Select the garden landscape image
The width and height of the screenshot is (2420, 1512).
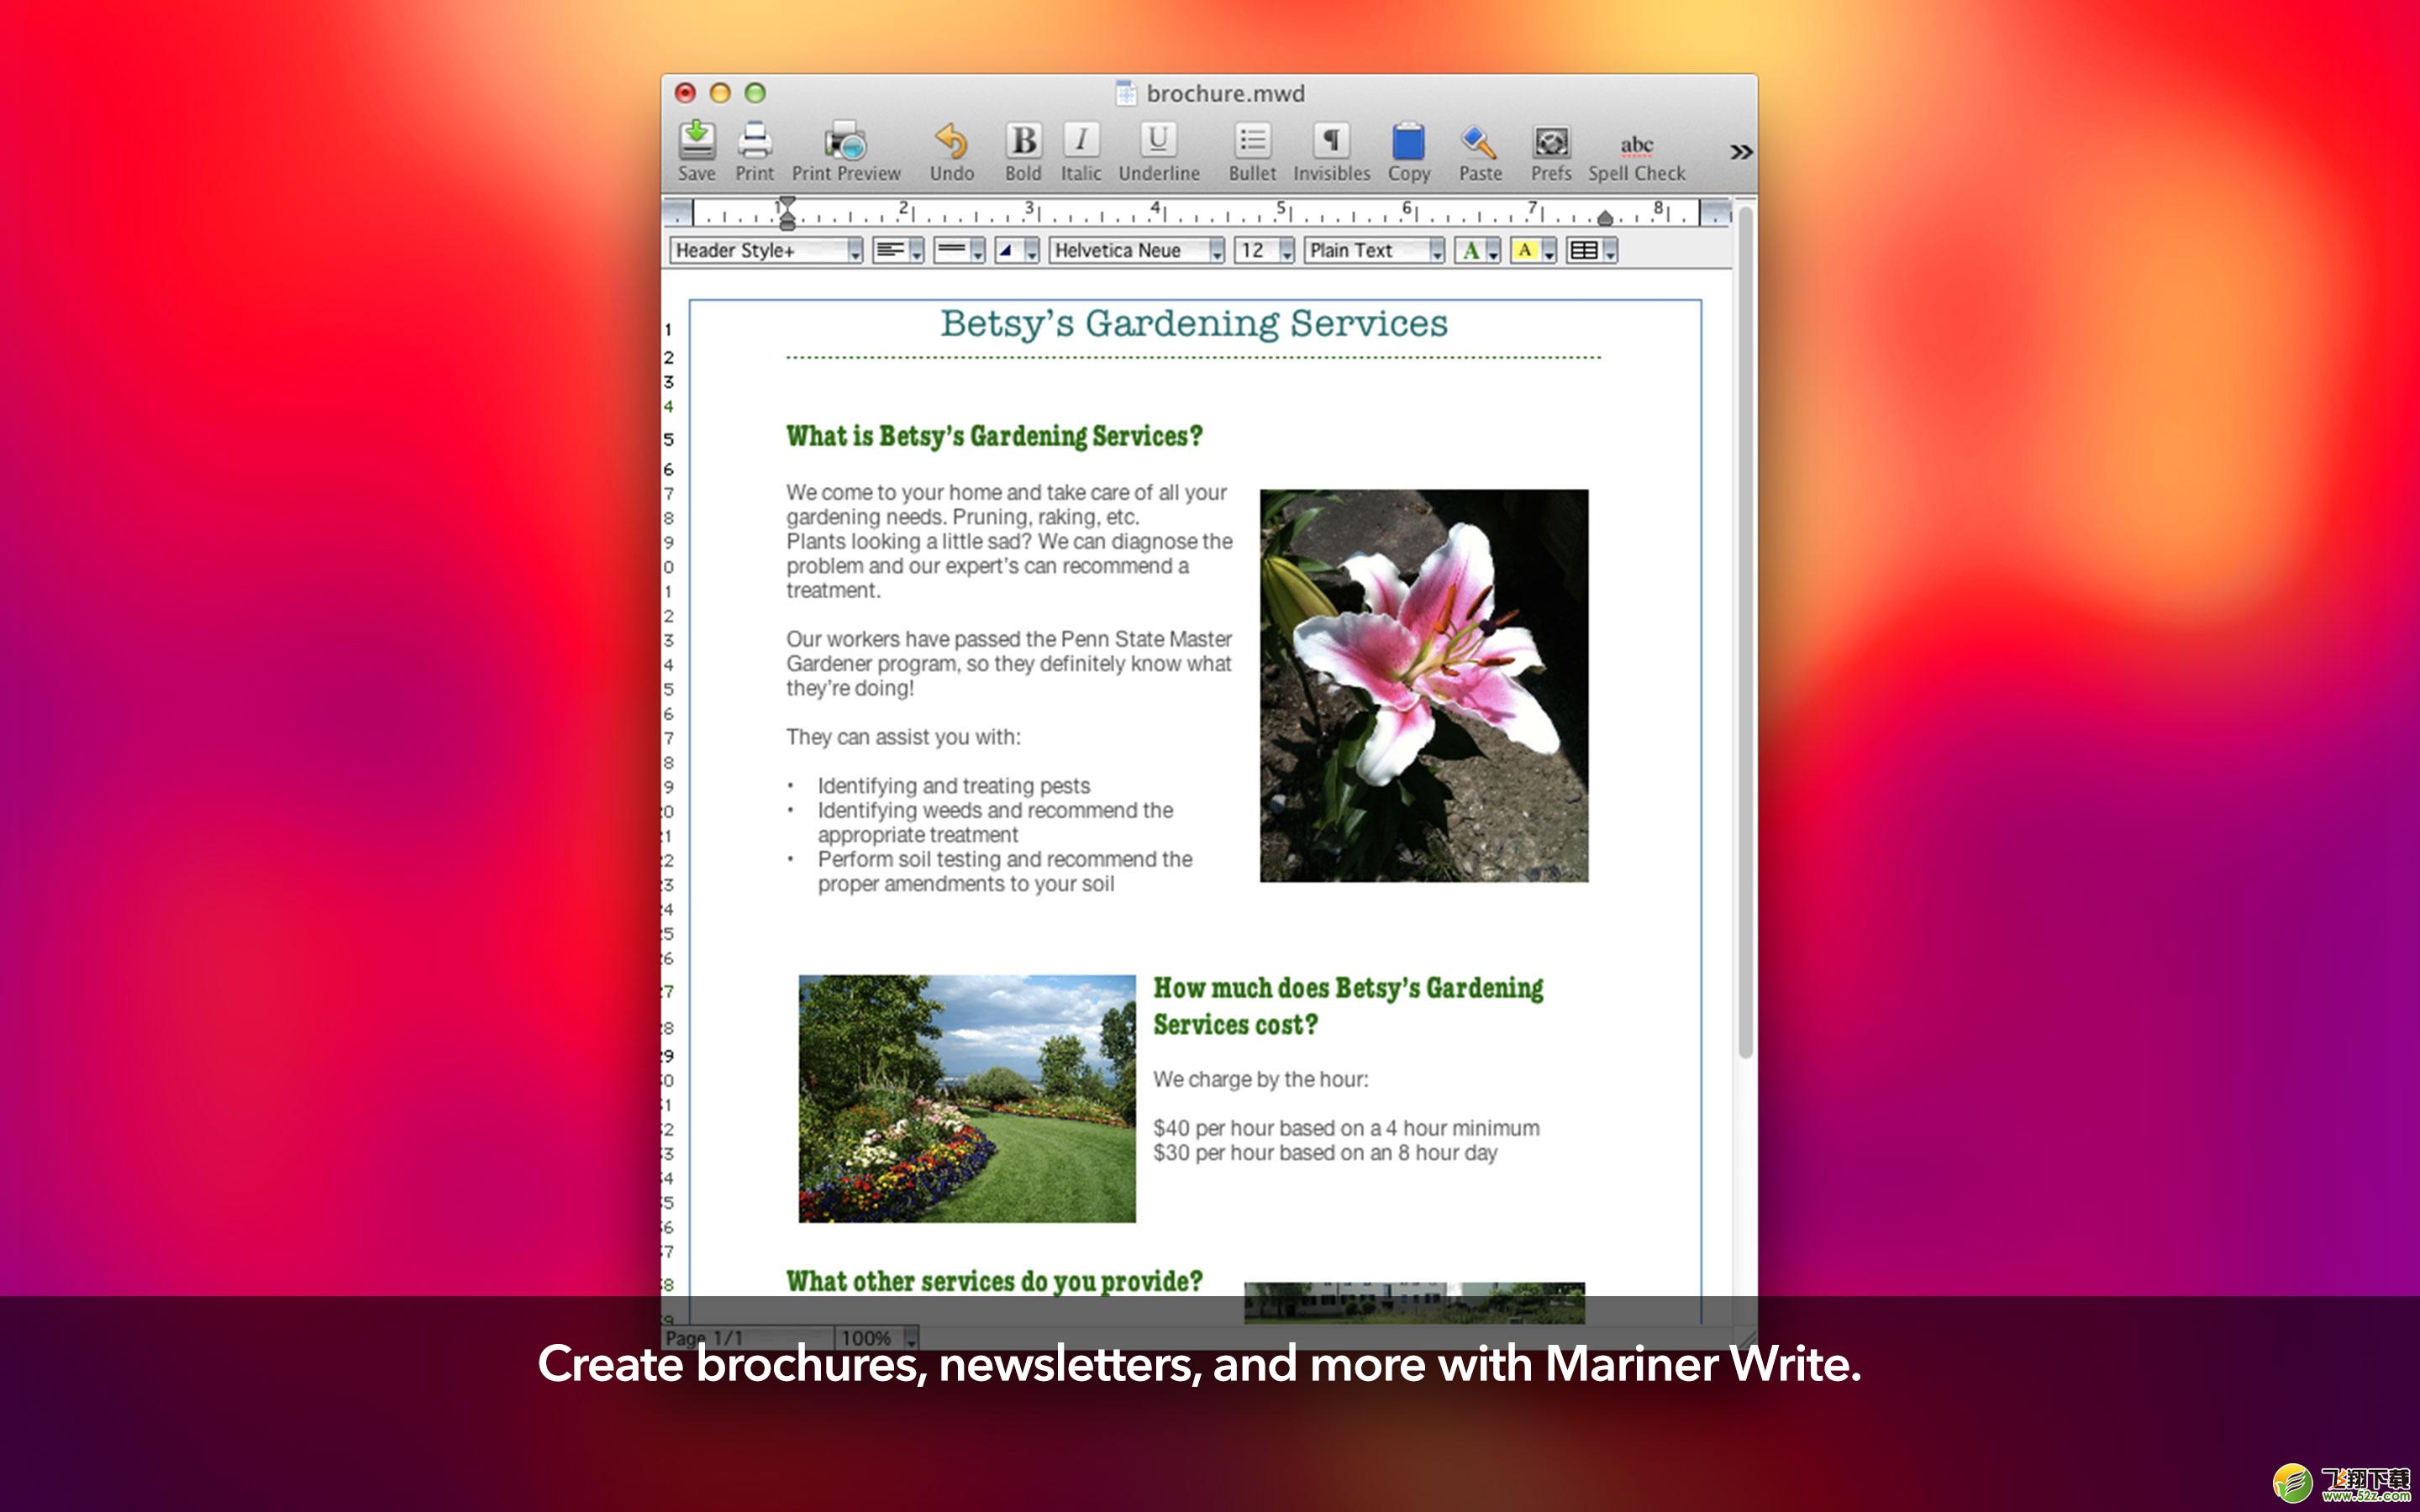click(966, 1098)
